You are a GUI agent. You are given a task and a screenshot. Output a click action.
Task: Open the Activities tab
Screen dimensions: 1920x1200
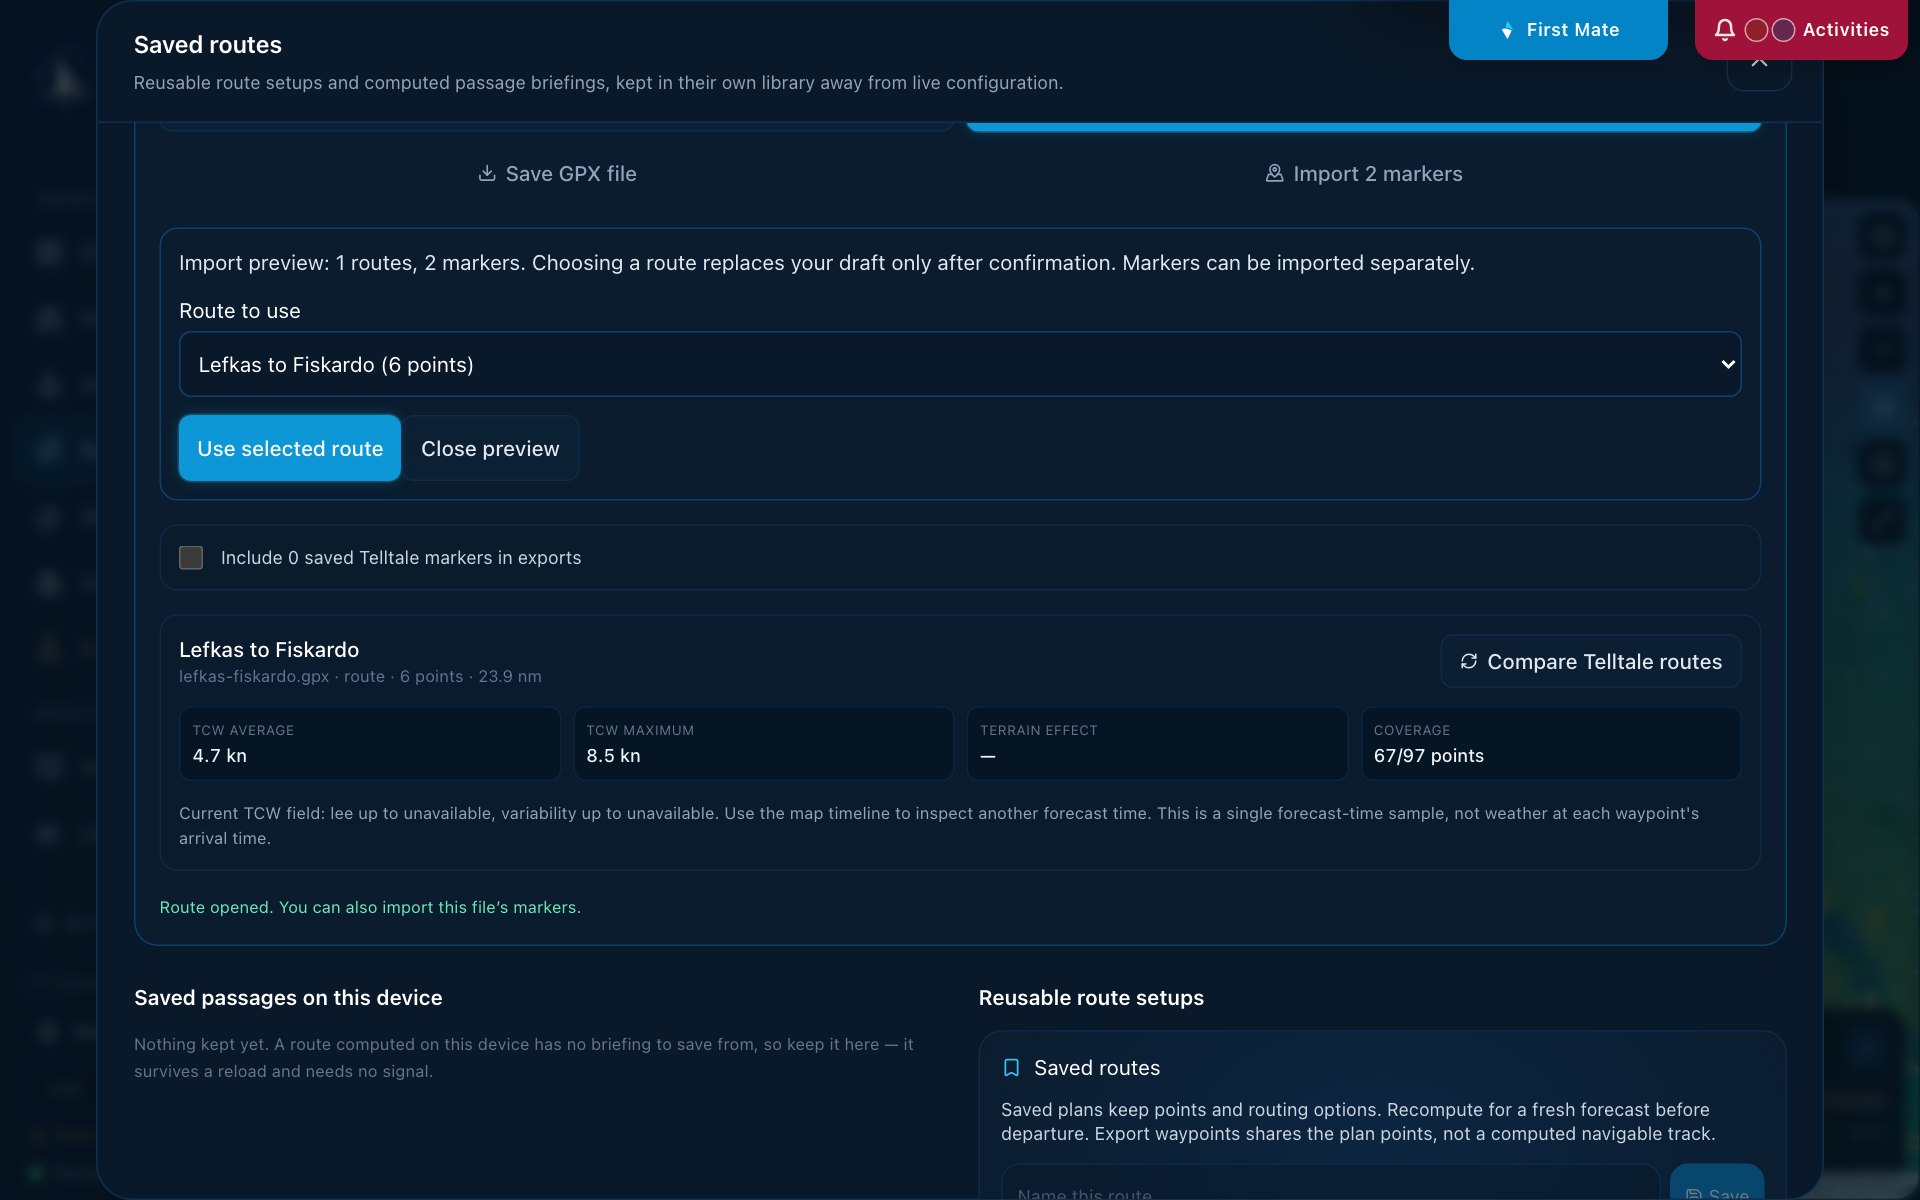[x=1801, y=30]
